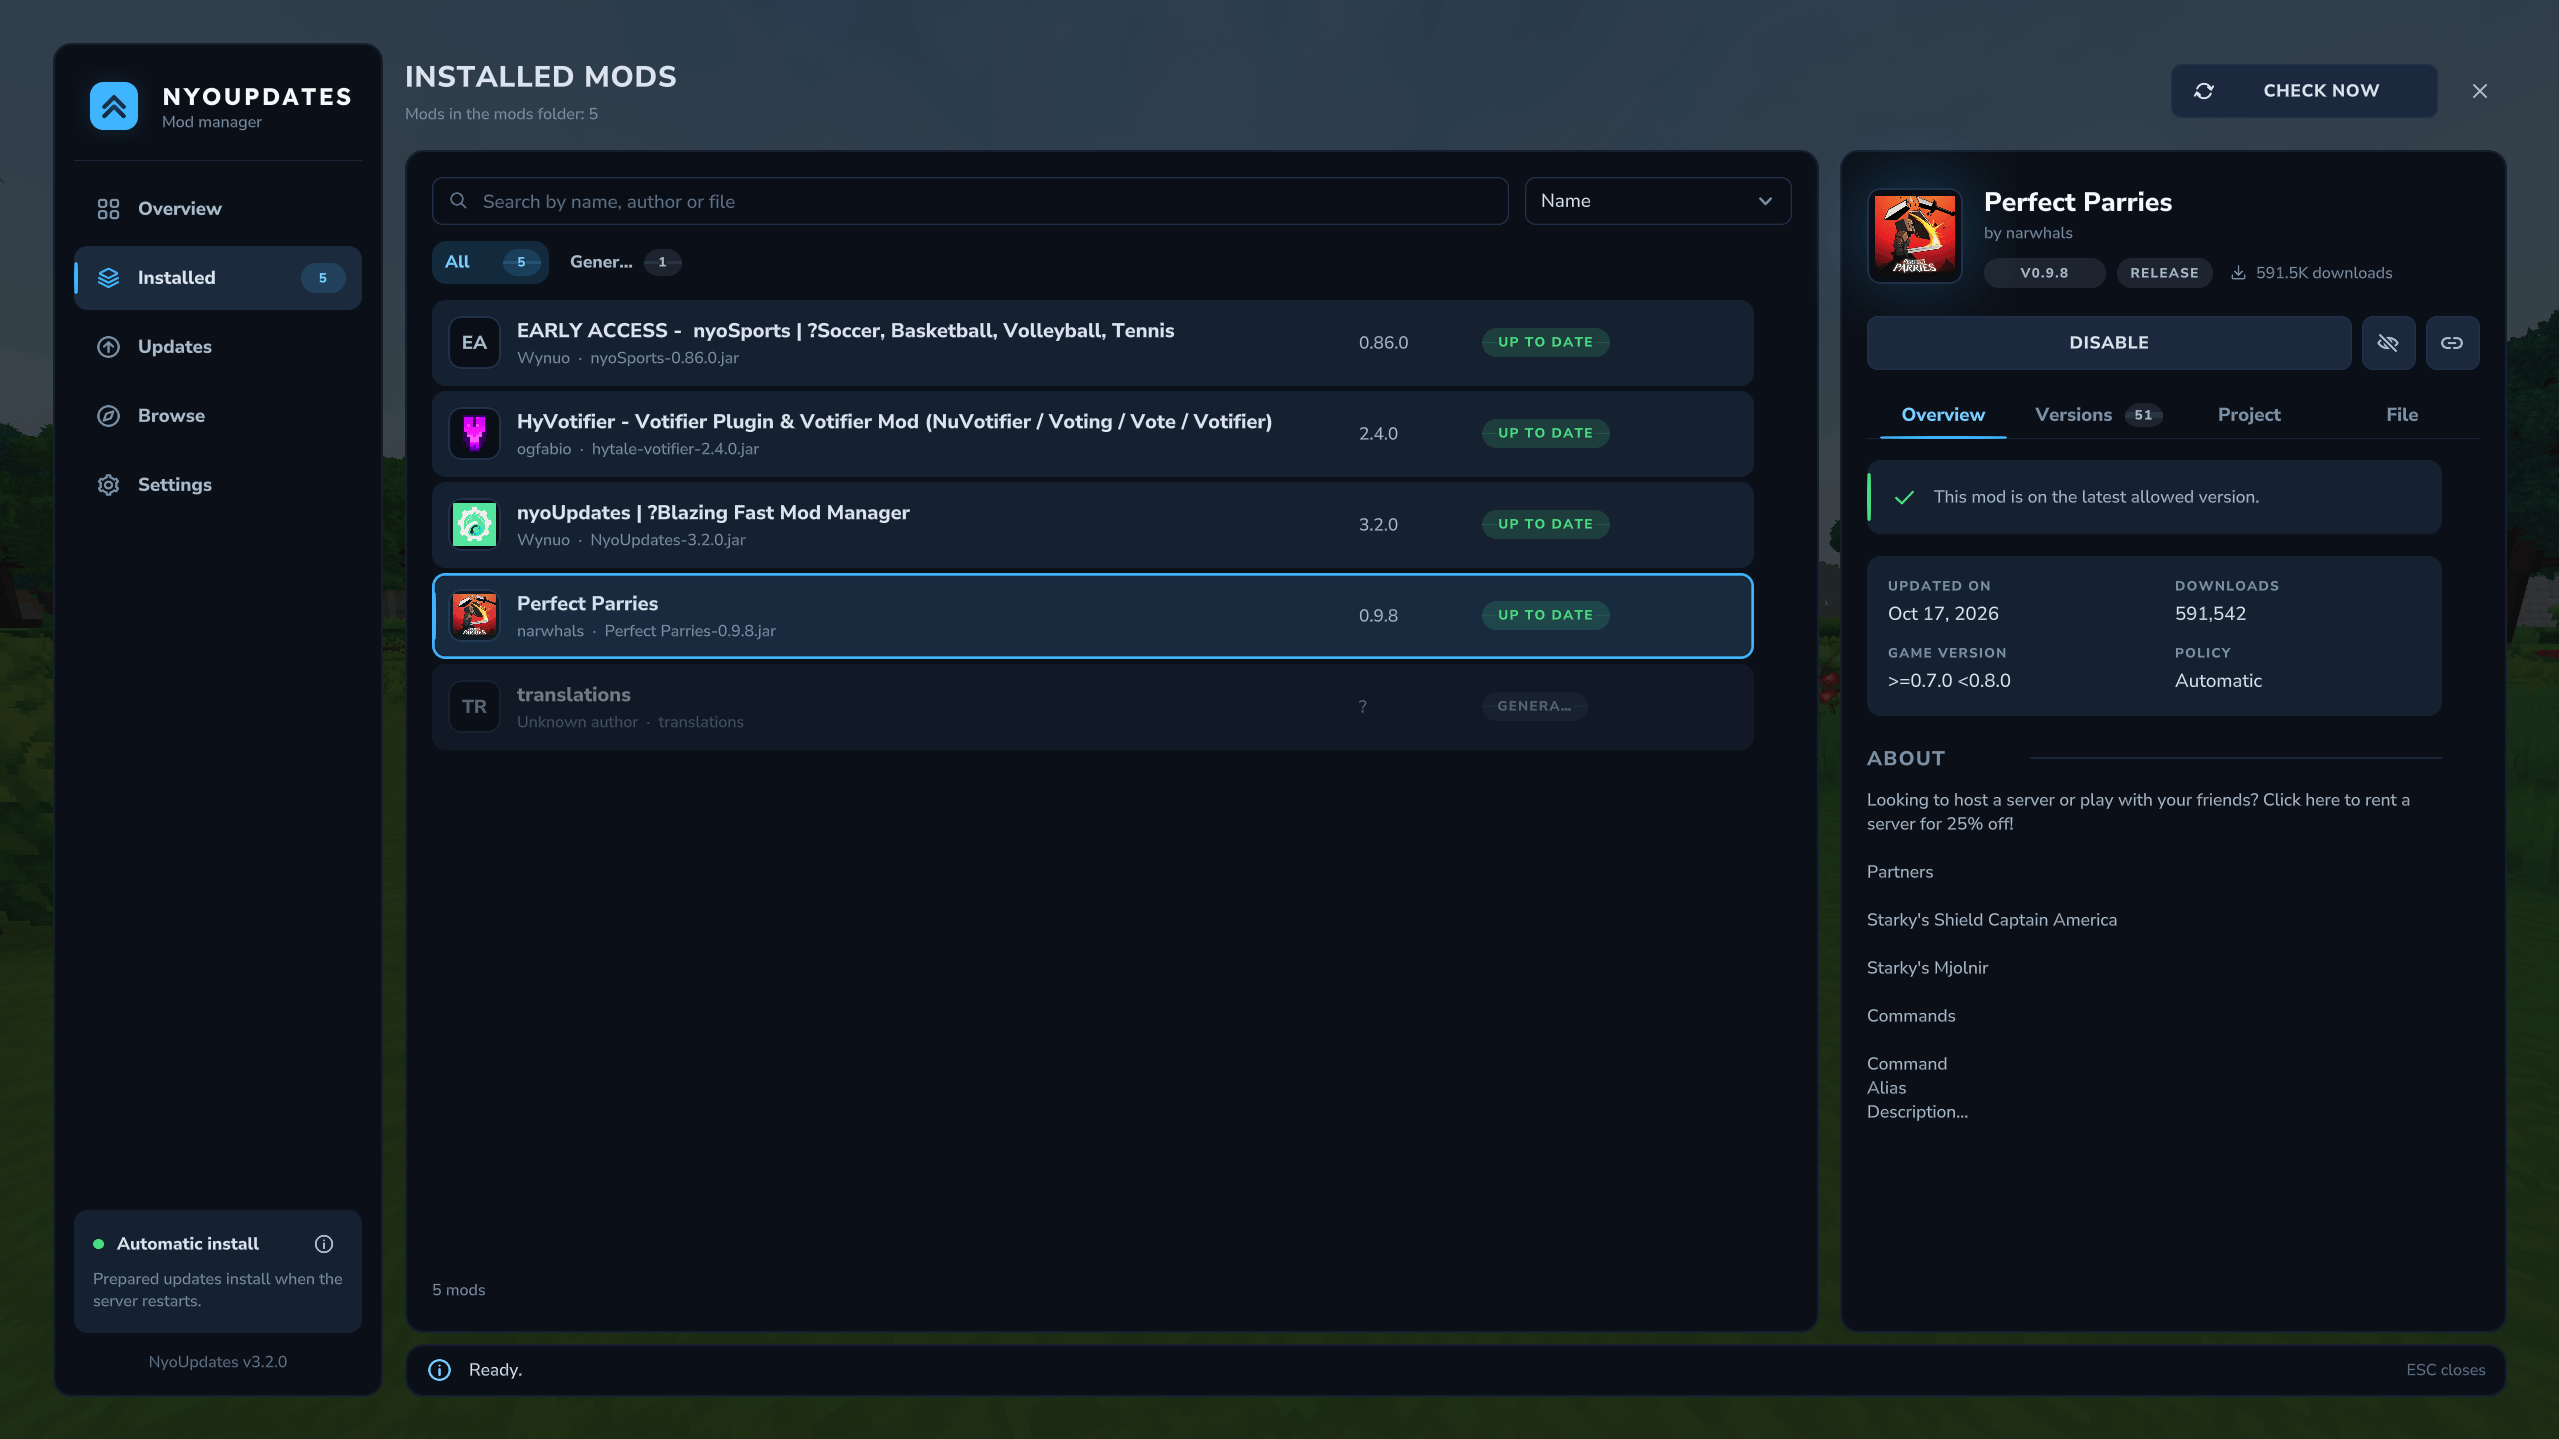Select the Gener... filter tab
The height and width of the screenshot is (1439, 2559).
click(x=624, y=262)
